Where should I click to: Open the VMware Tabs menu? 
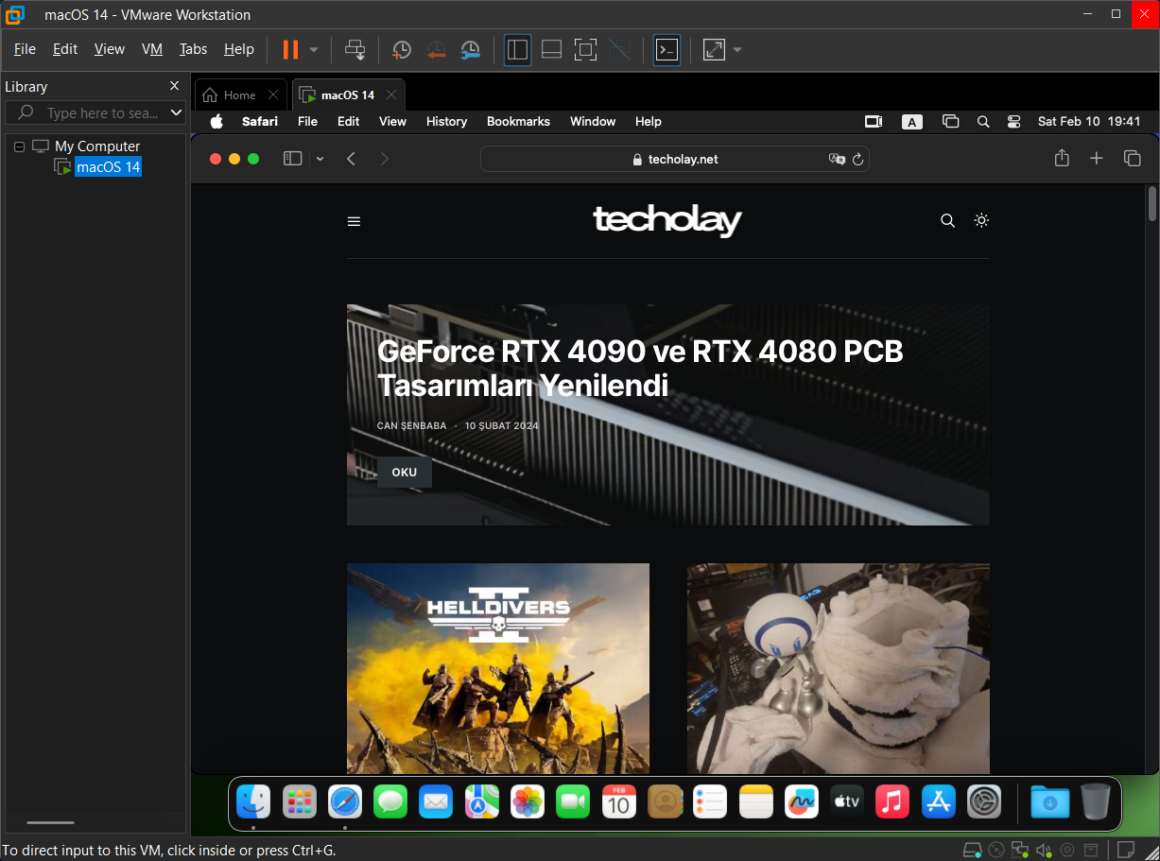tap(193, 49)
